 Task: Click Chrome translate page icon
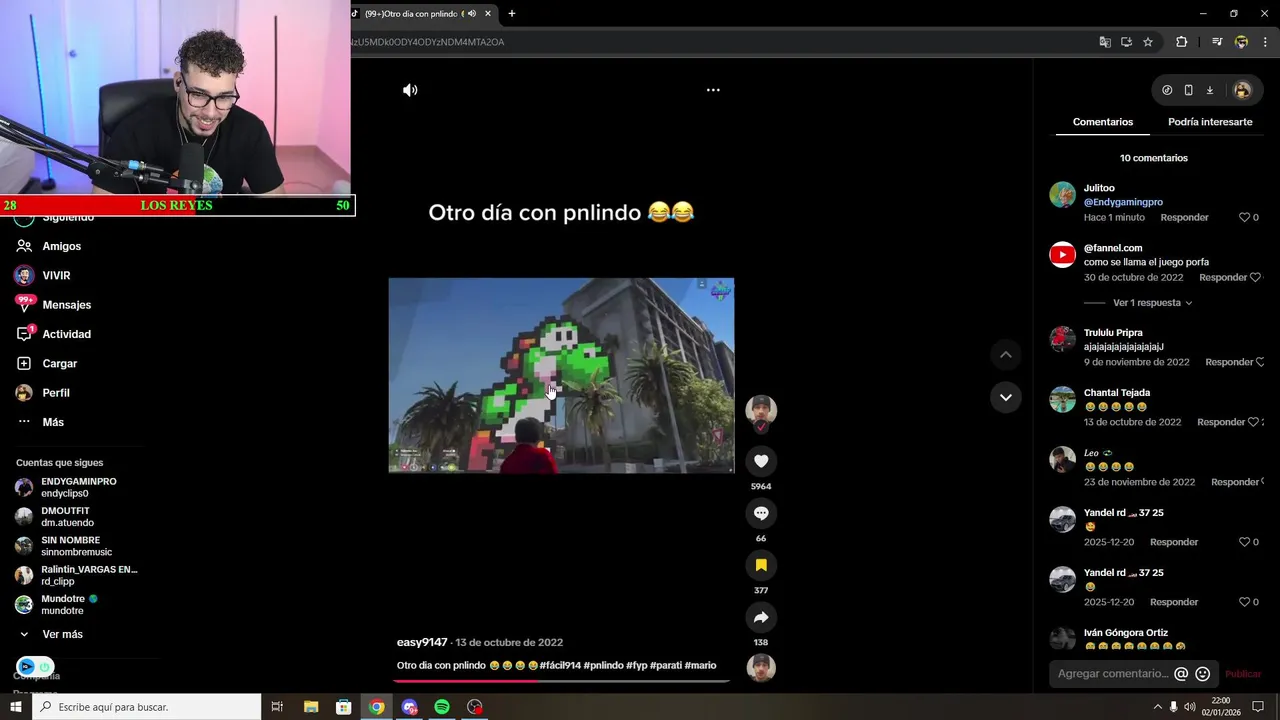(x=1105, y=42)
